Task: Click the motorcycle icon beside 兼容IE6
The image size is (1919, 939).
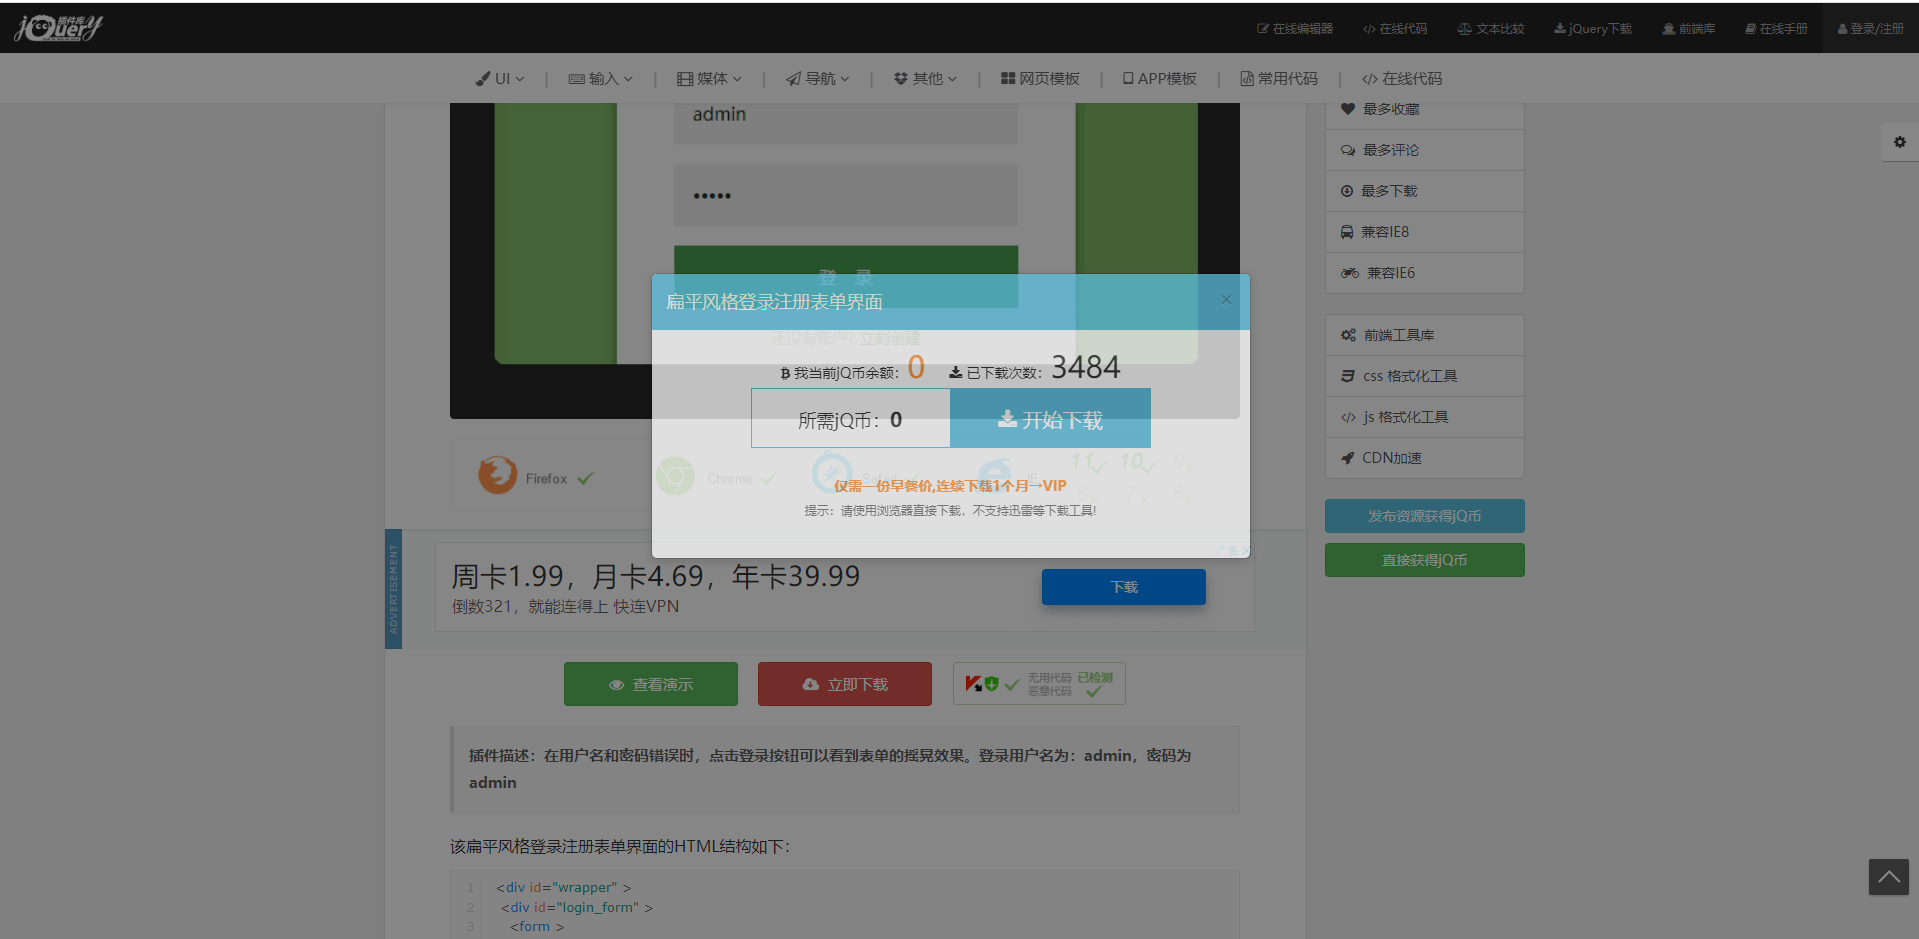Action: point(1350,273)
